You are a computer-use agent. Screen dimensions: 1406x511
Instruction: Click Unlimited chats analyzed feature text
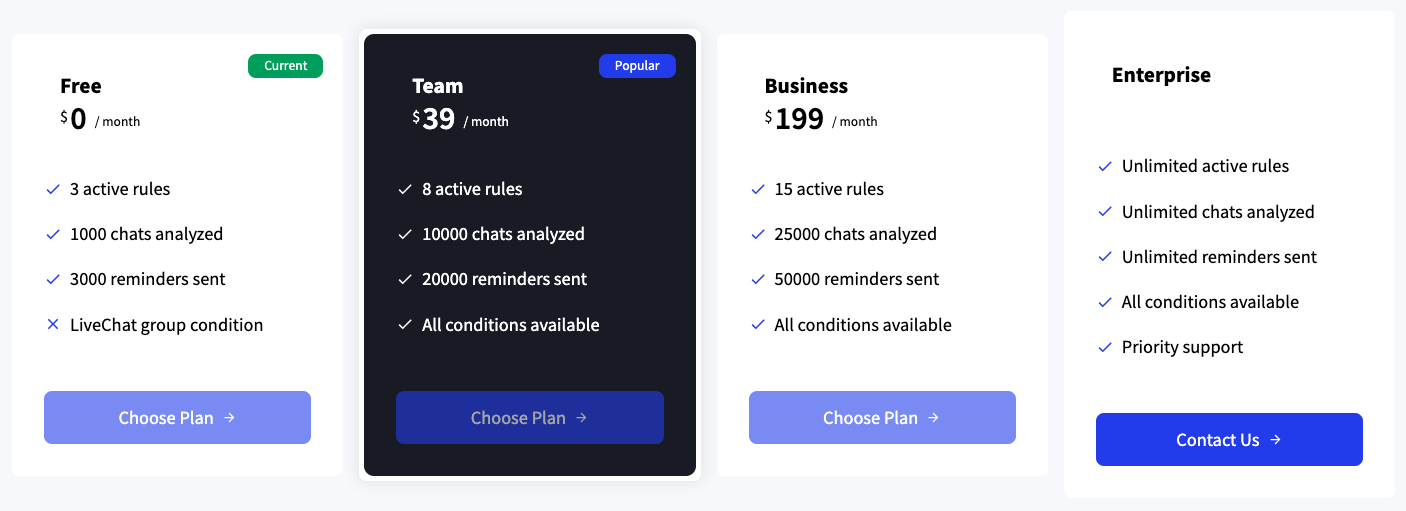[x=1218, y=212]
